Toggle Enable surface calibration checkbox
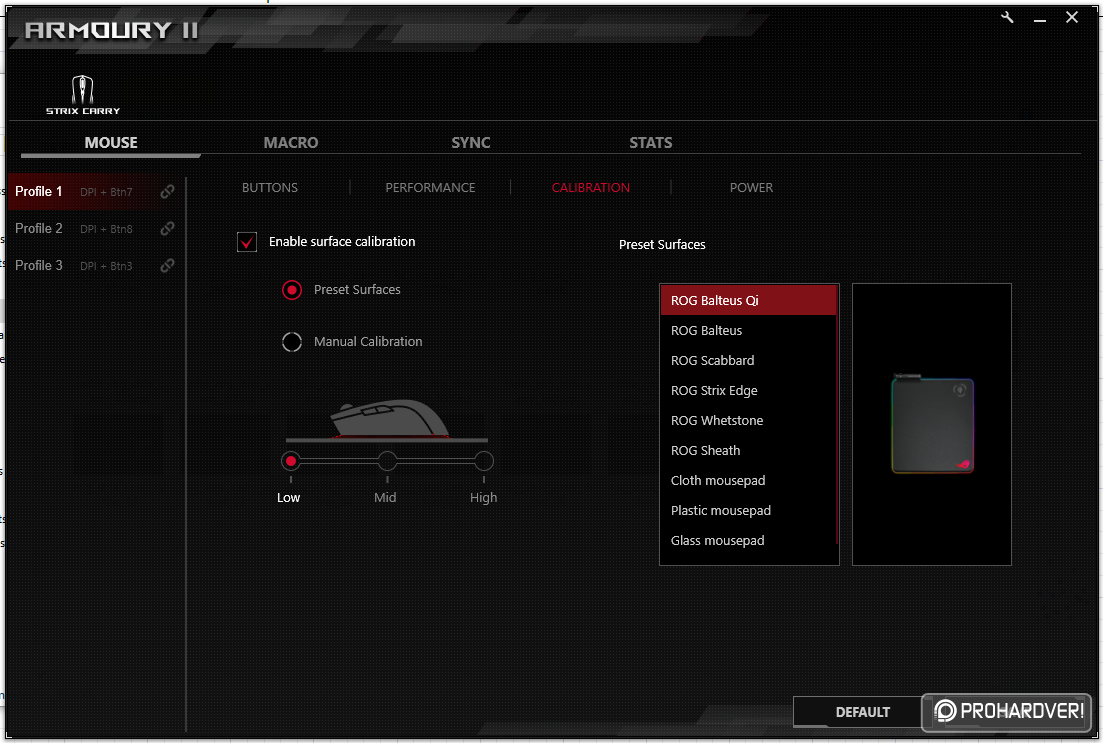 coord(247,242)
